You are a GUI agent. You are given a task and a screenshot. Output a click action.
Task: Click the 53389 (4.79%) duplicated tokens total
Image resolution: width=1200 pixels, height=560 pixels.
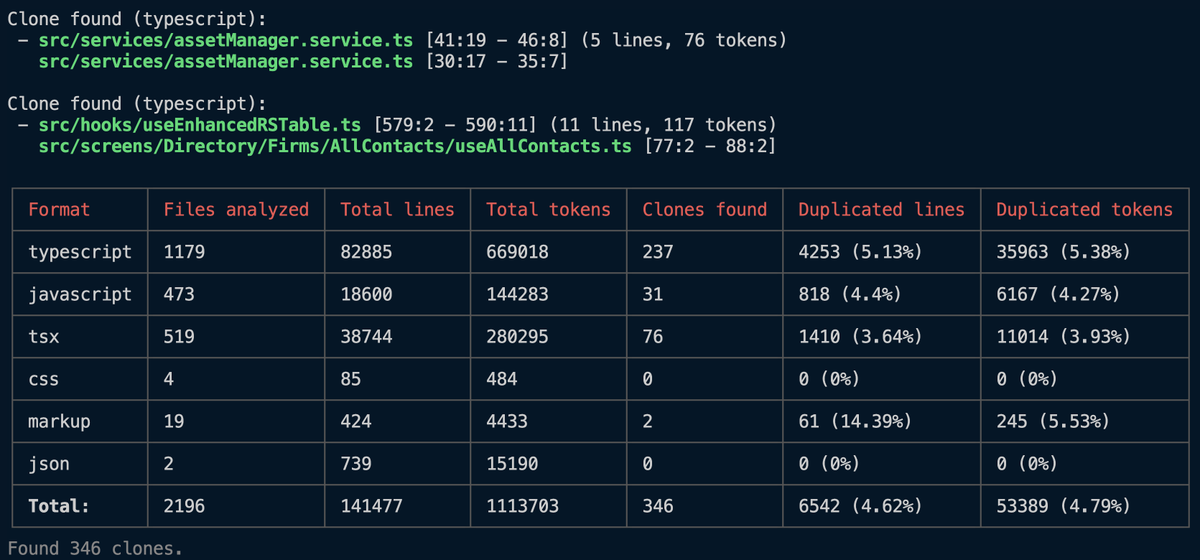click(1063, 506)
